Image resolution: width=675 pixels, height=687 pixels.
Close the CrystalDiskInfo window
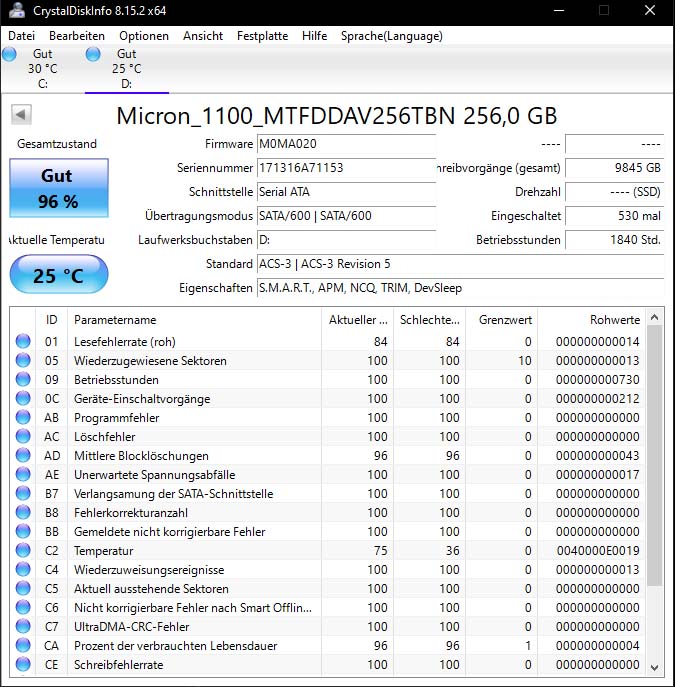(650, 10)
